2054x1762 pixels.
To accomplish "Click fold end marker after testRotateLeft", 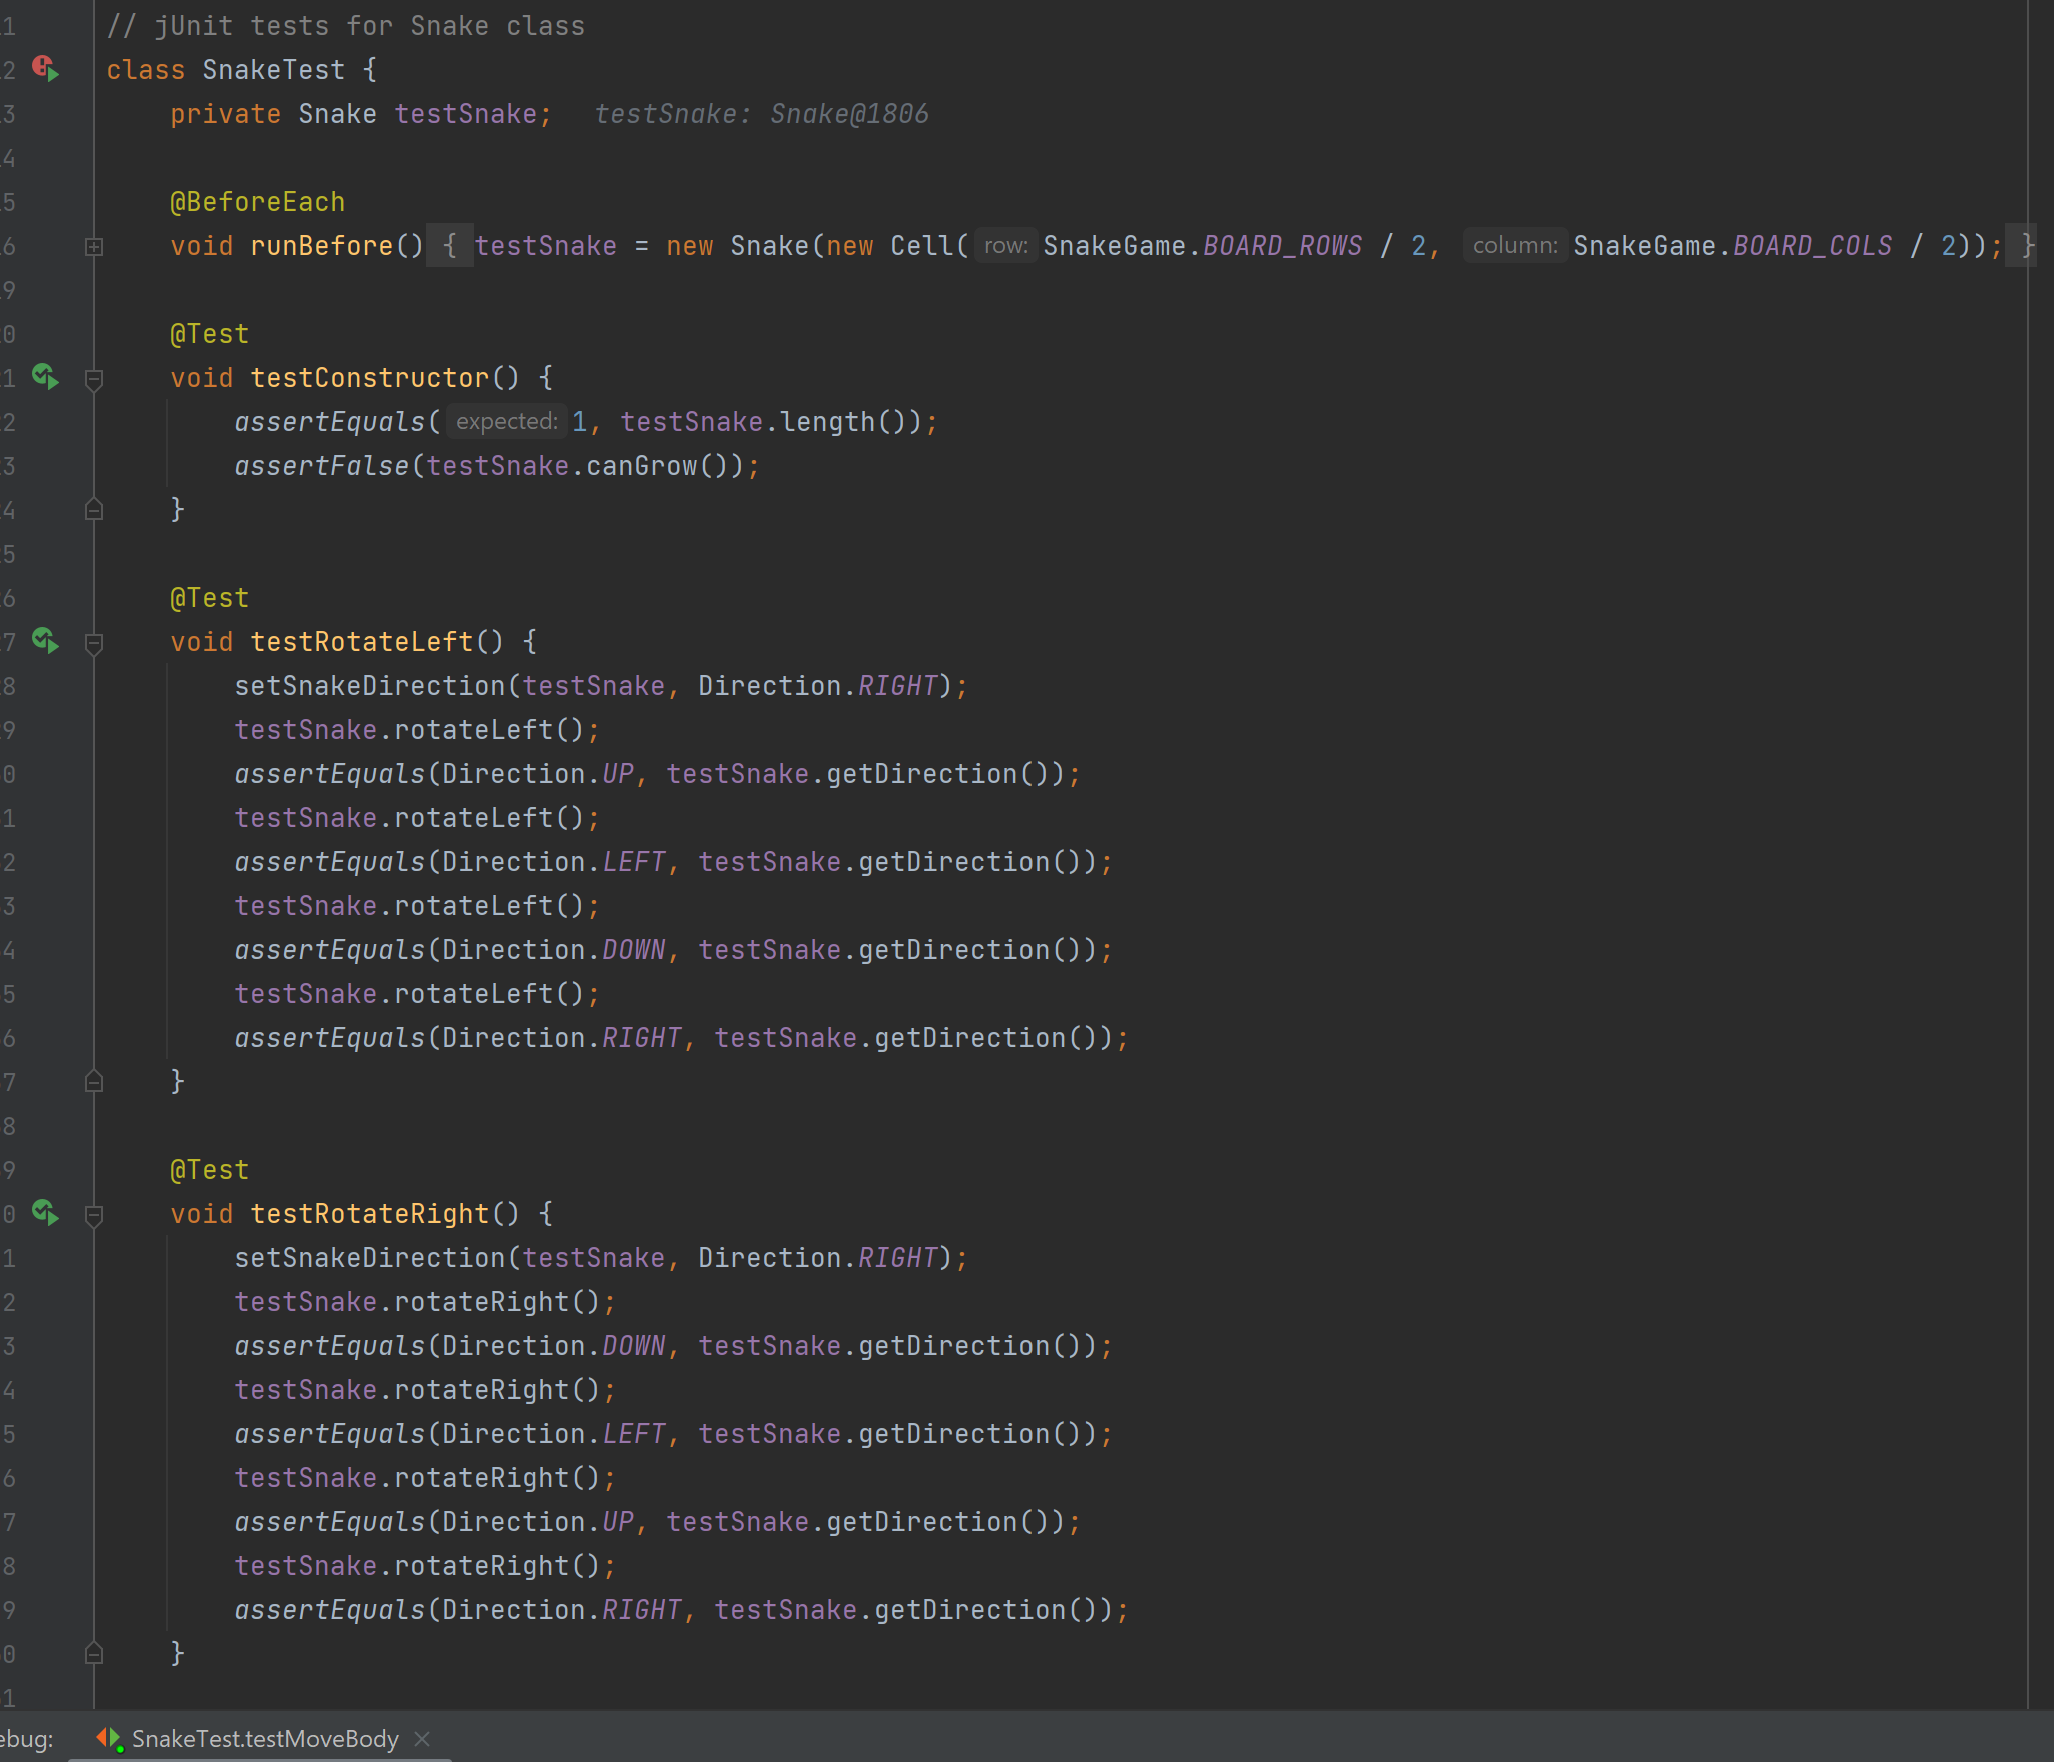I will coord(94,1081).
